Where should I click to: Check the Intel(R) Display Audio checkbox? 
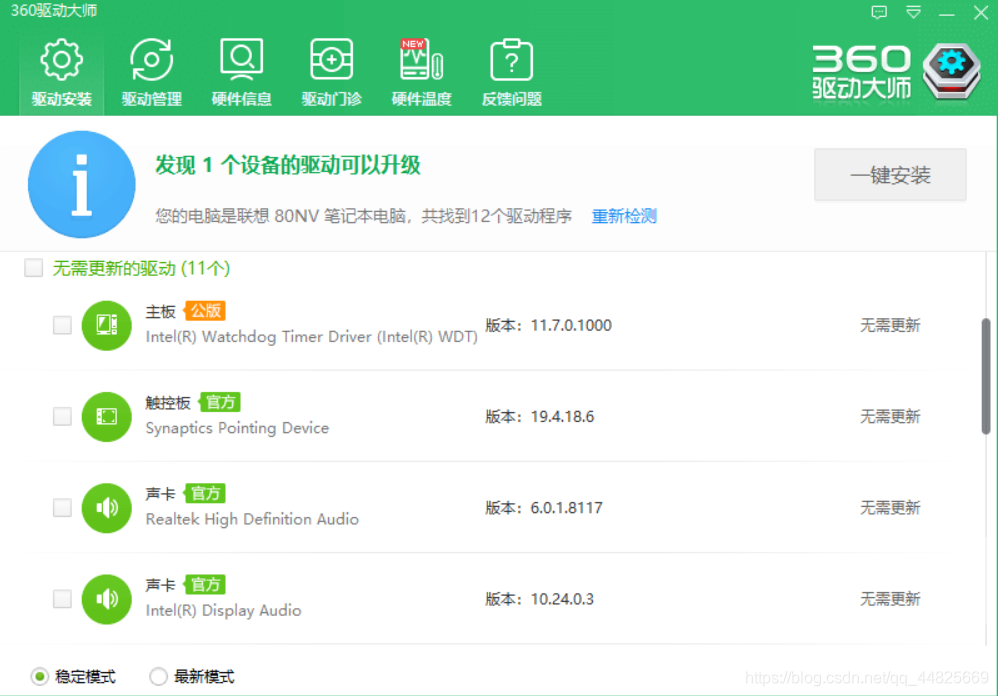pos(62,599)
